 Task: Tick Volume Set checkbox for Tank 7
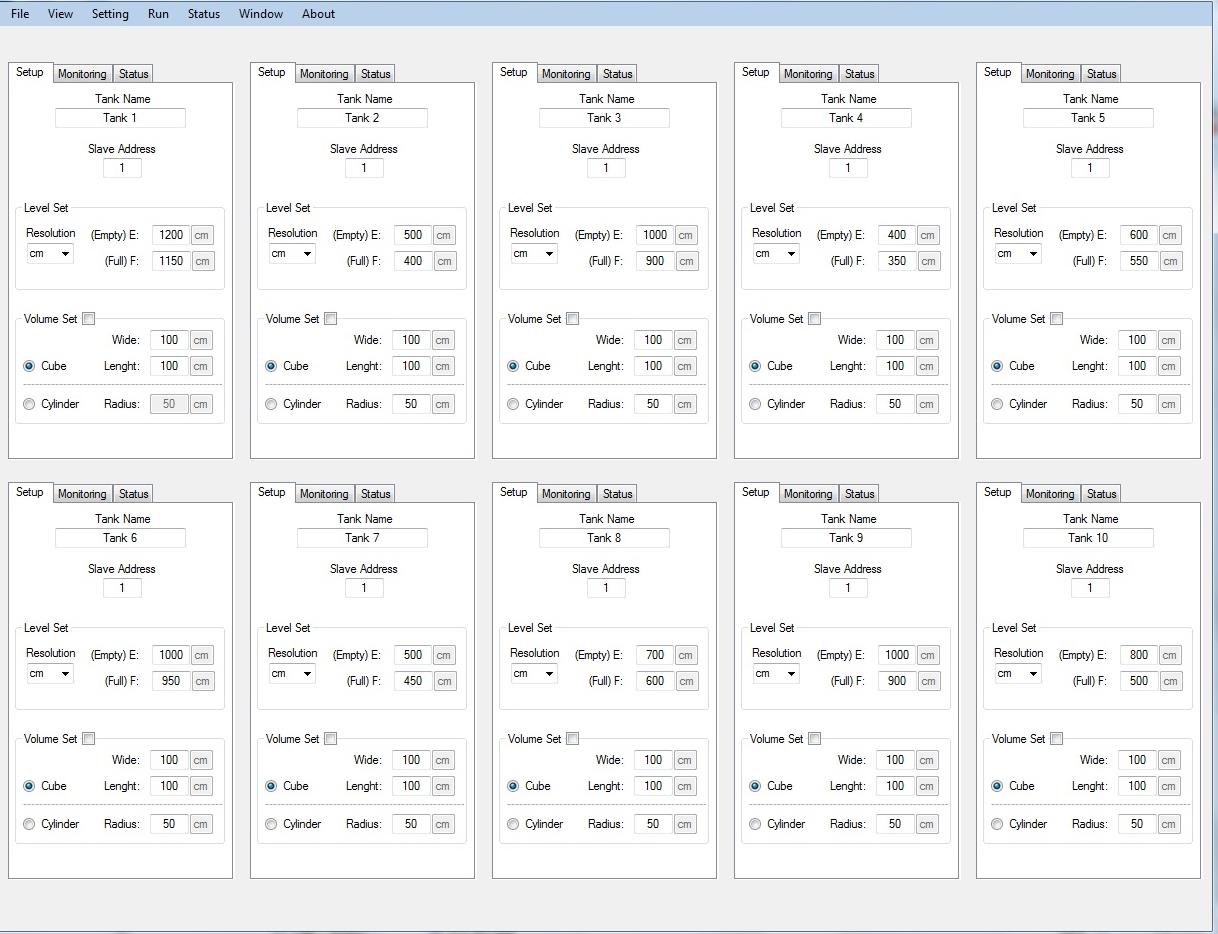[331, 739]
